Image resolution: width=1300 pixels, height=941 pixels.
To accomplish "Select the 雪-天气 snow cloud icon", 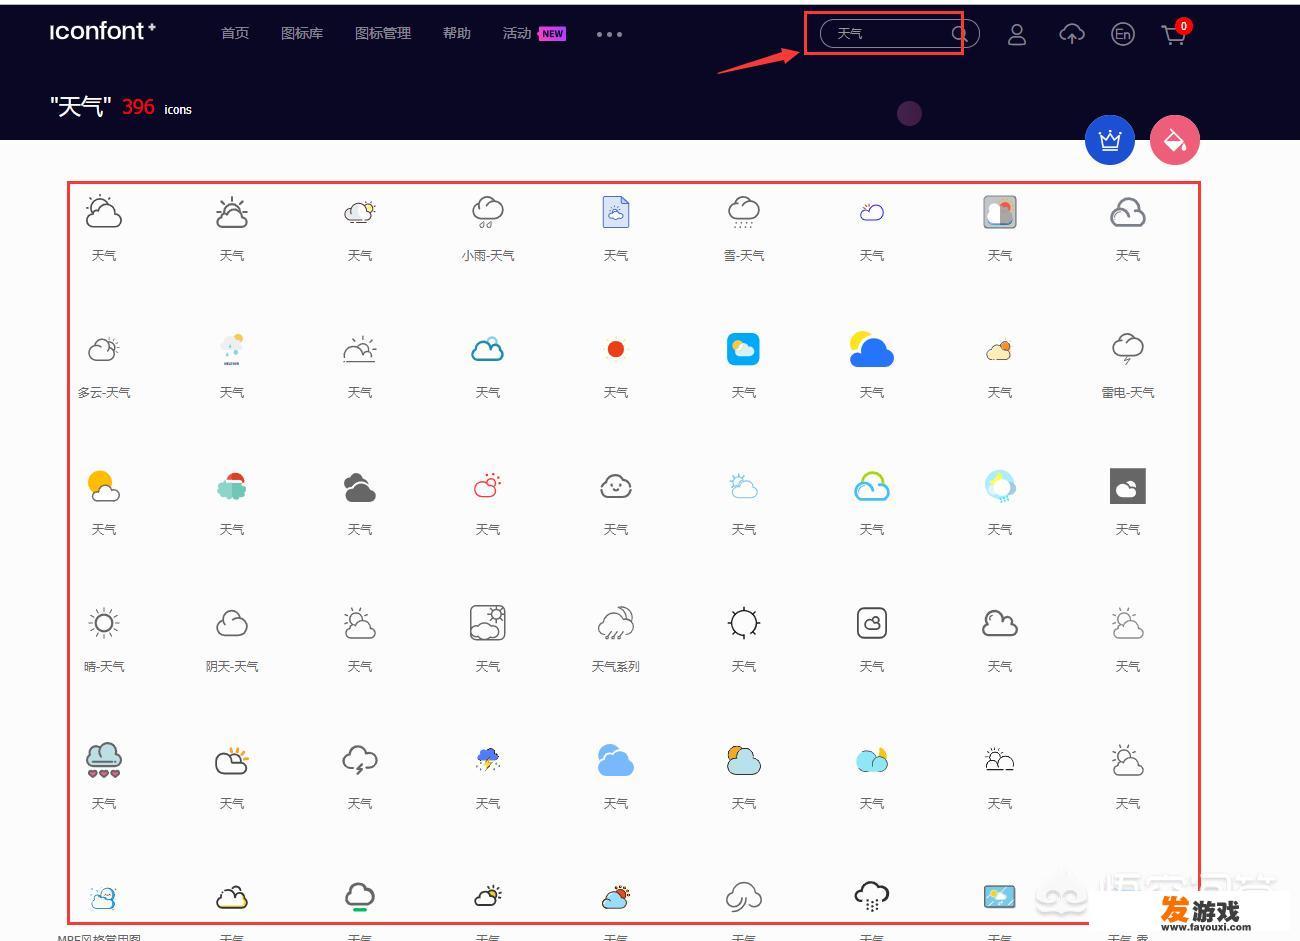I will pos(744,212).
